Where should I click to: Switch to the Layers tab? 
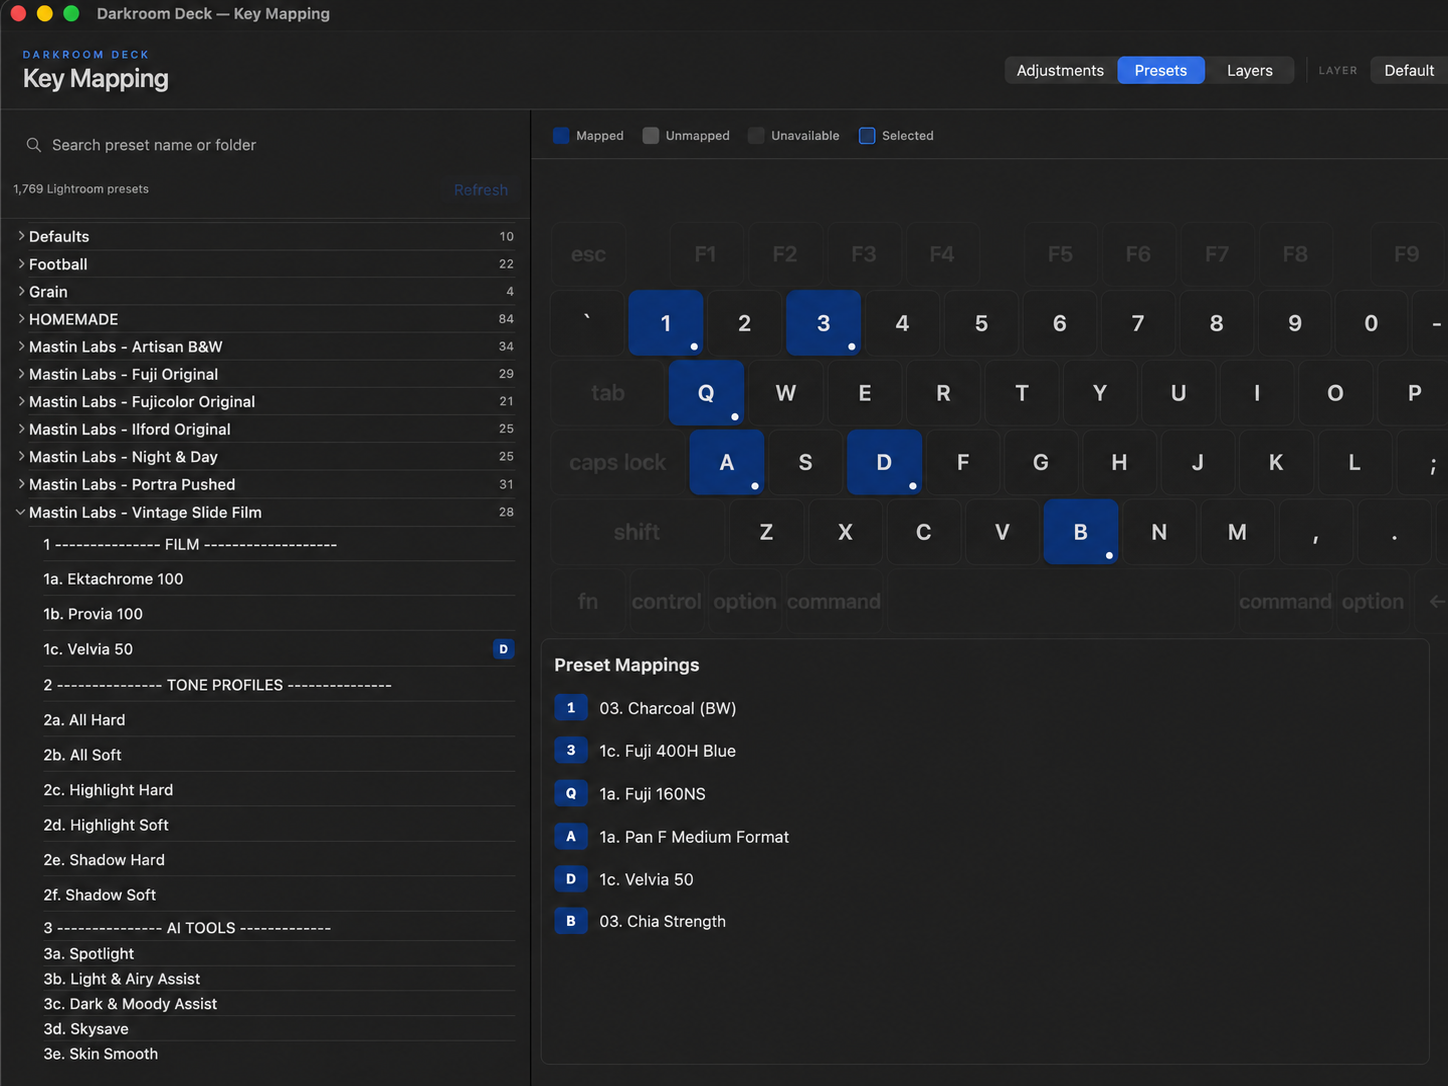[x=1249, y=70]
